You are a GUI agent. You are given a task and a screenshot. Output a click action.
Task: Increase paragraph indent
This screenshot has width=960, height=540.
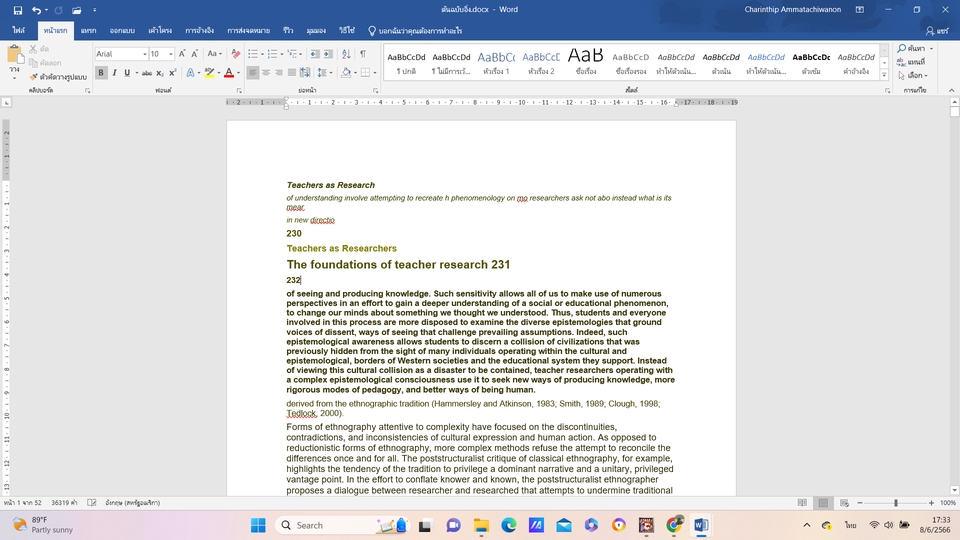click(328, 54)
